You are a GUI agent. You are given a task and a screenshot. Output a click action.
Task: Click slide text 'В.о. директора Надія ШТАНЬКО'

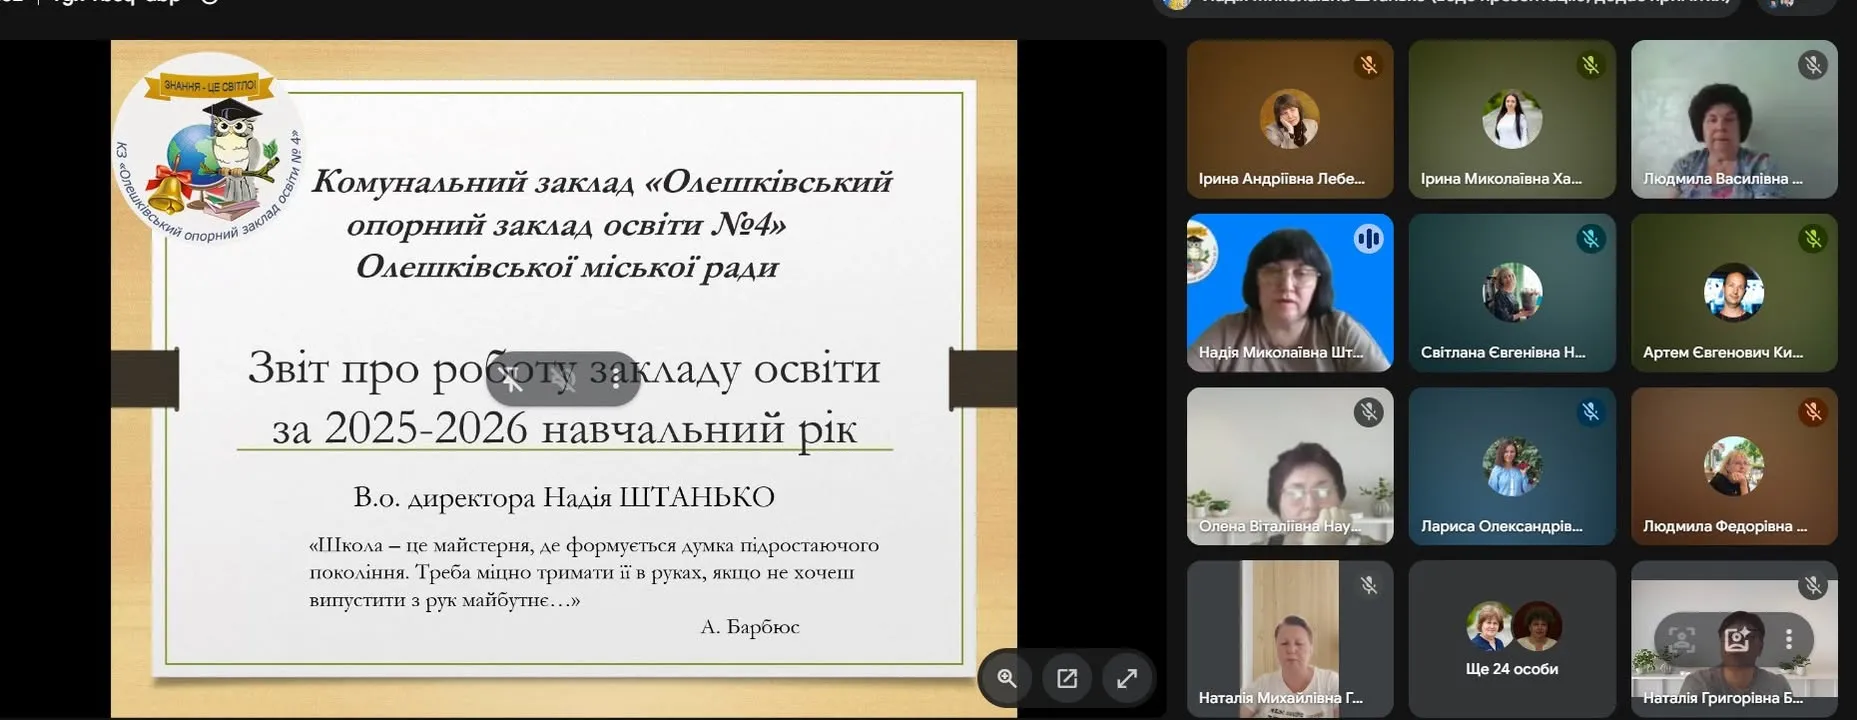point(564,497)
